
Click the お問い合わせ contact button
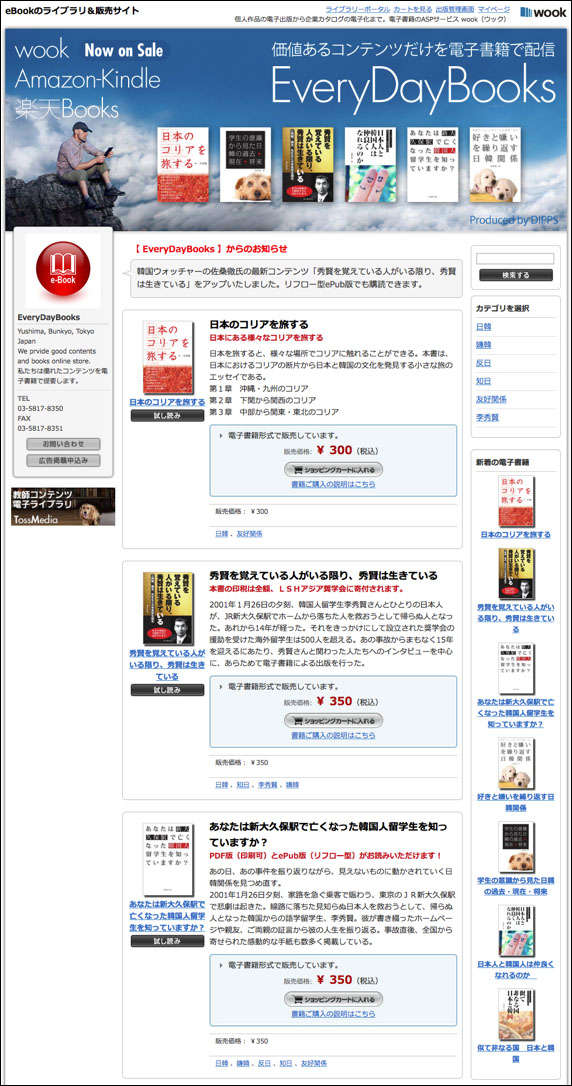63,444
